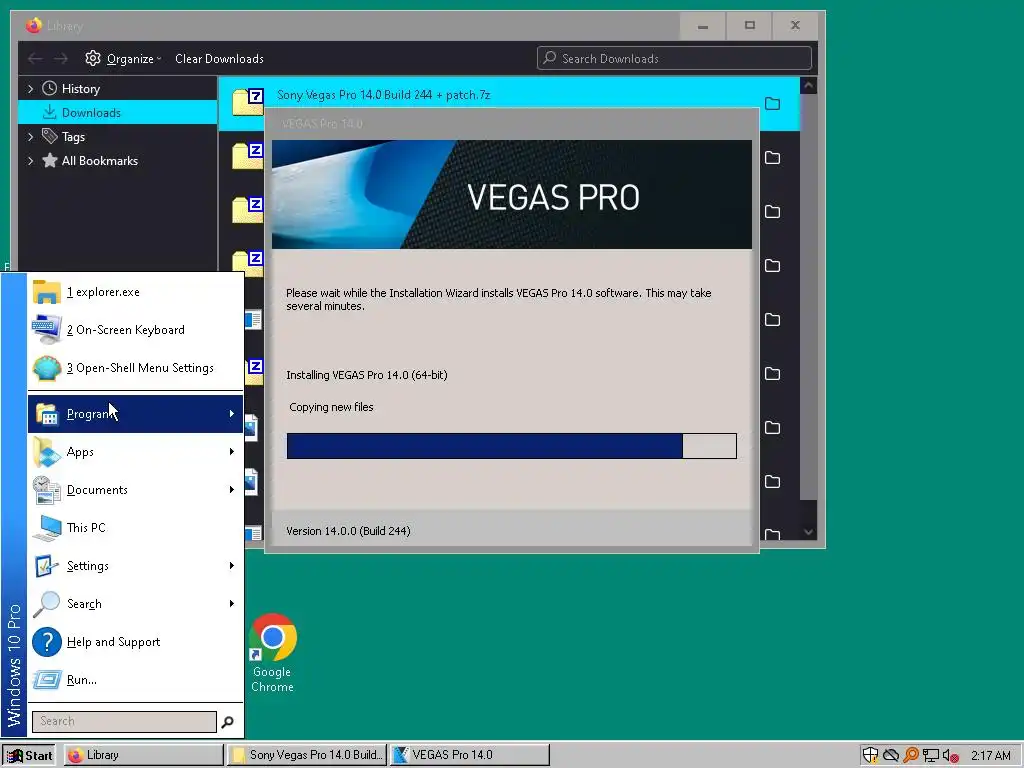Expand the Tags tree item

tap(30, 136)
